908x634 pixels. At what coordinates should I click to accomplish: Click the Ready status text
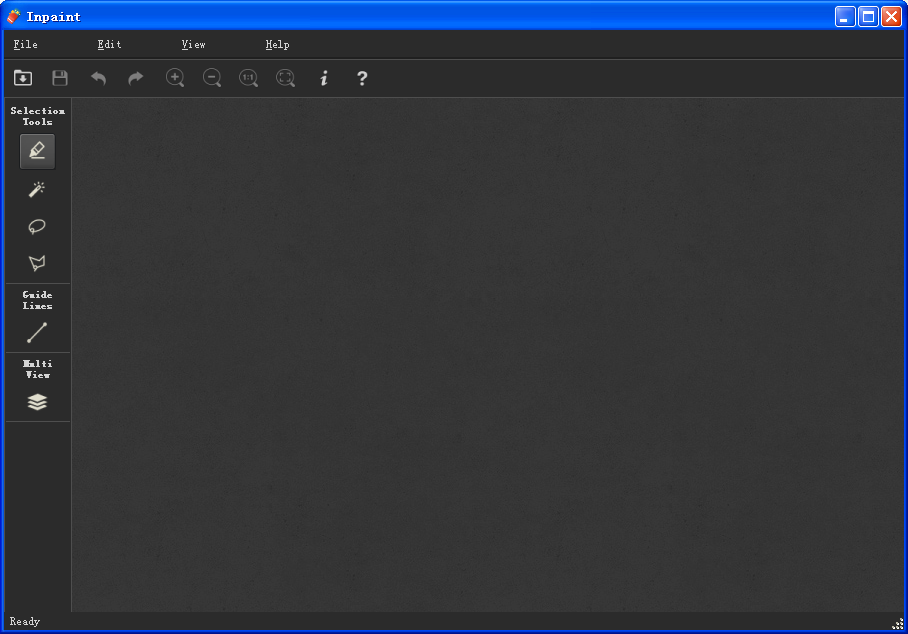[25, 621]
